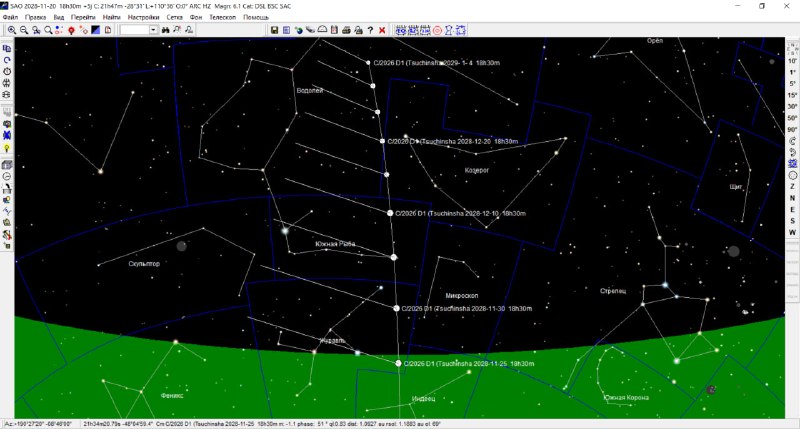Click the printer icon in toolbar

pos(346,30)
